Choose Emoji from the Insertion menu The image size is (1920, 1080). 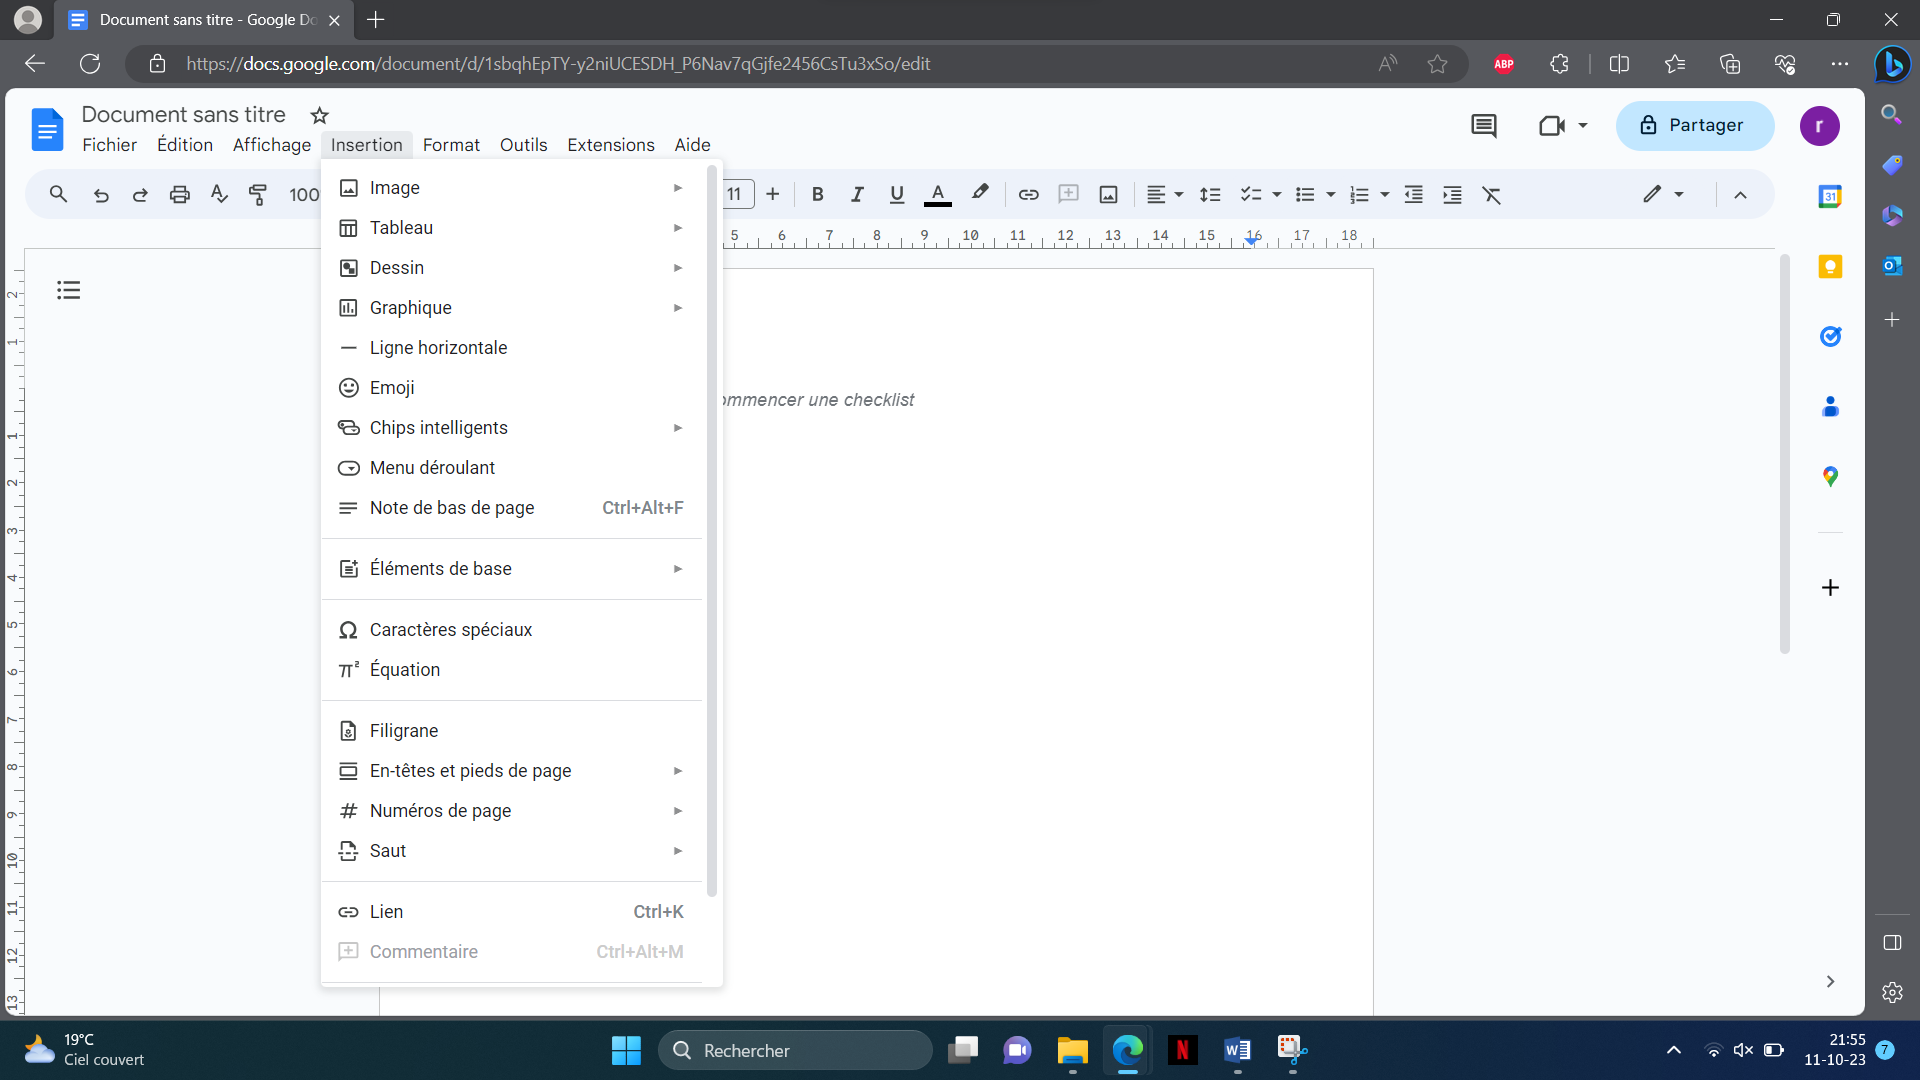point(512,388)
